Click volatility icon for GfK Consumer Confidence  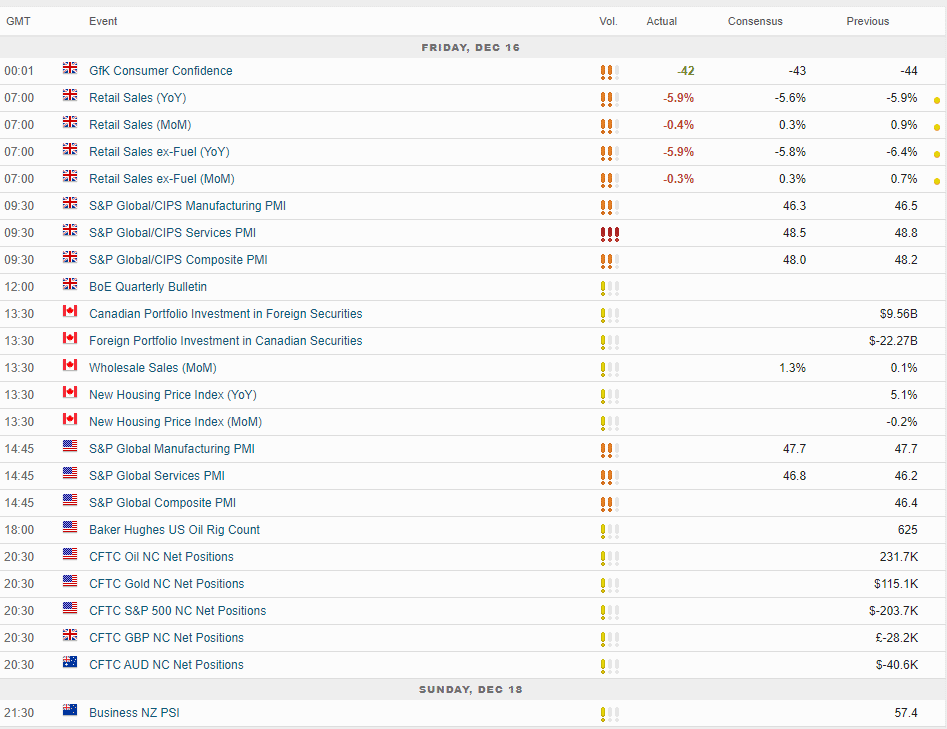610,72
